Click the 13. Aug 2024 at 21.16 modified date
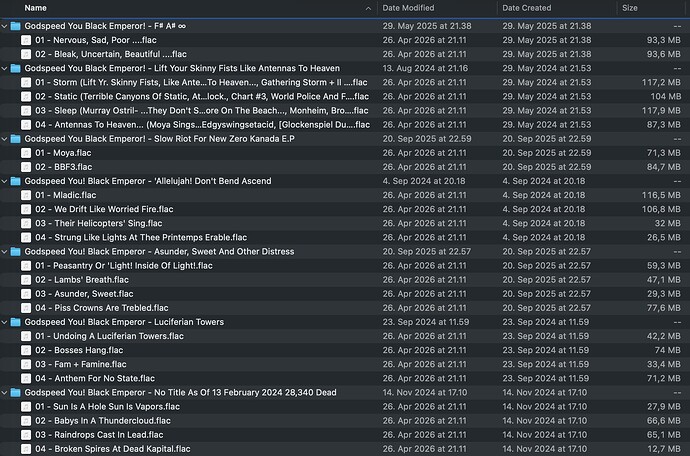 (425, 68)
